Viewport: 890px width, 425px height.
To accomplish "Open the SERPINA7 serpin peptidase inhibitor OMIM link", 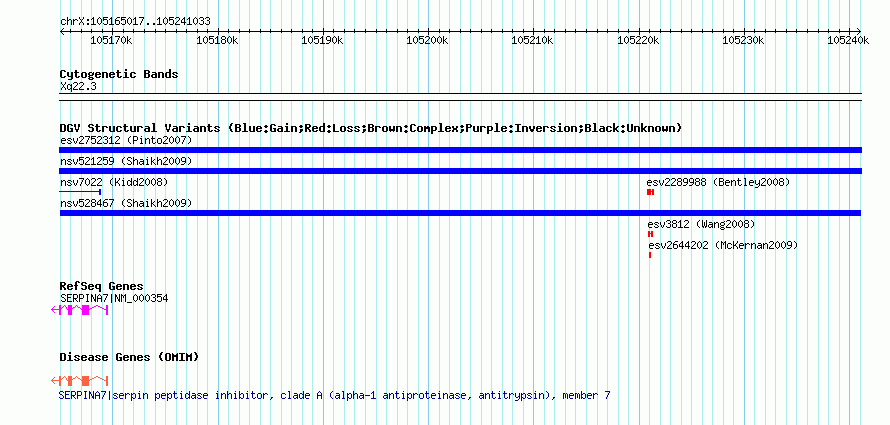I will click(334, 395).
